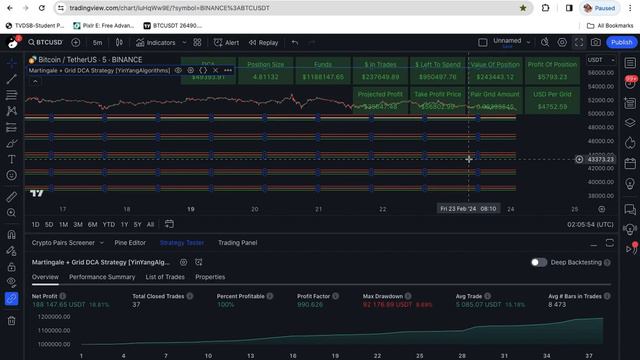Viewport: 640px width, 360px height.
Task: Switch to the Pine Editor tab
Action: coord(130,243)
